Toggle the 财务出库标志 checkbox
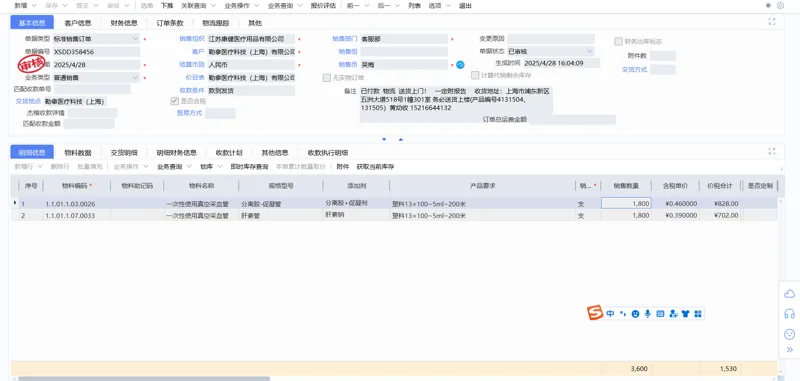 click(x=618, y=41)
